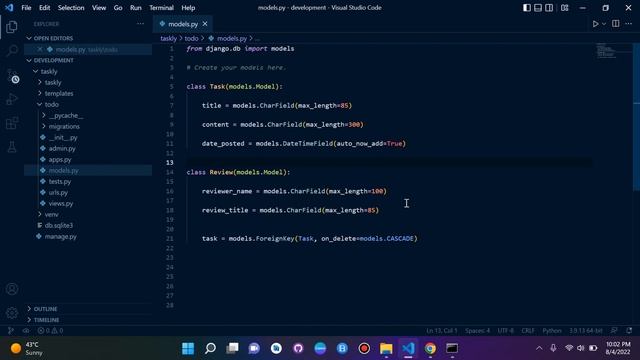Open the Selection menu

[x=71, y=8]
